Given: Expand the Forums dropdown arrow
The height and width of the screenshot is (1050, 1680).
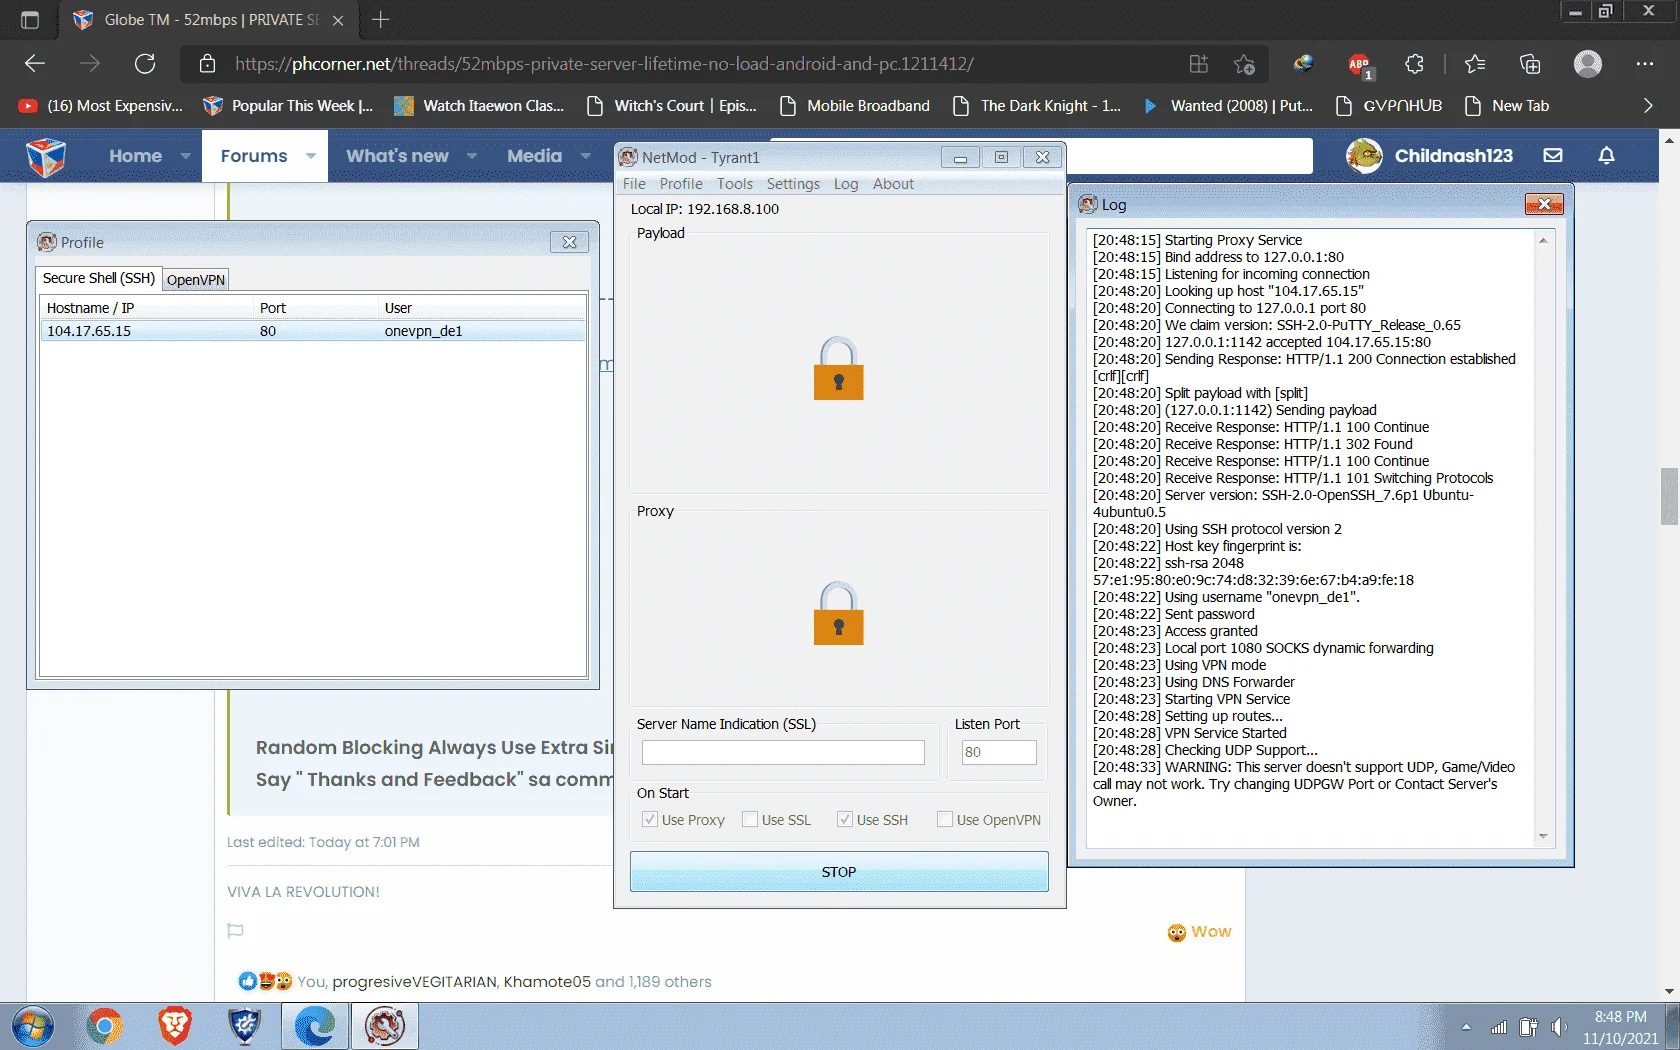Looking at the screenshot, I should [x=311, y=156].
